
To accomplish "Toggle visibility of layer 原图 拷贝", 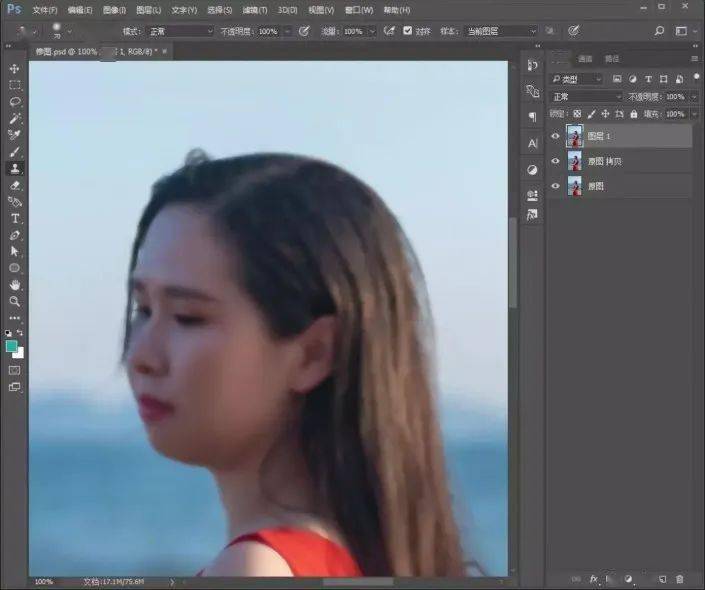I will tap(556, 161).
